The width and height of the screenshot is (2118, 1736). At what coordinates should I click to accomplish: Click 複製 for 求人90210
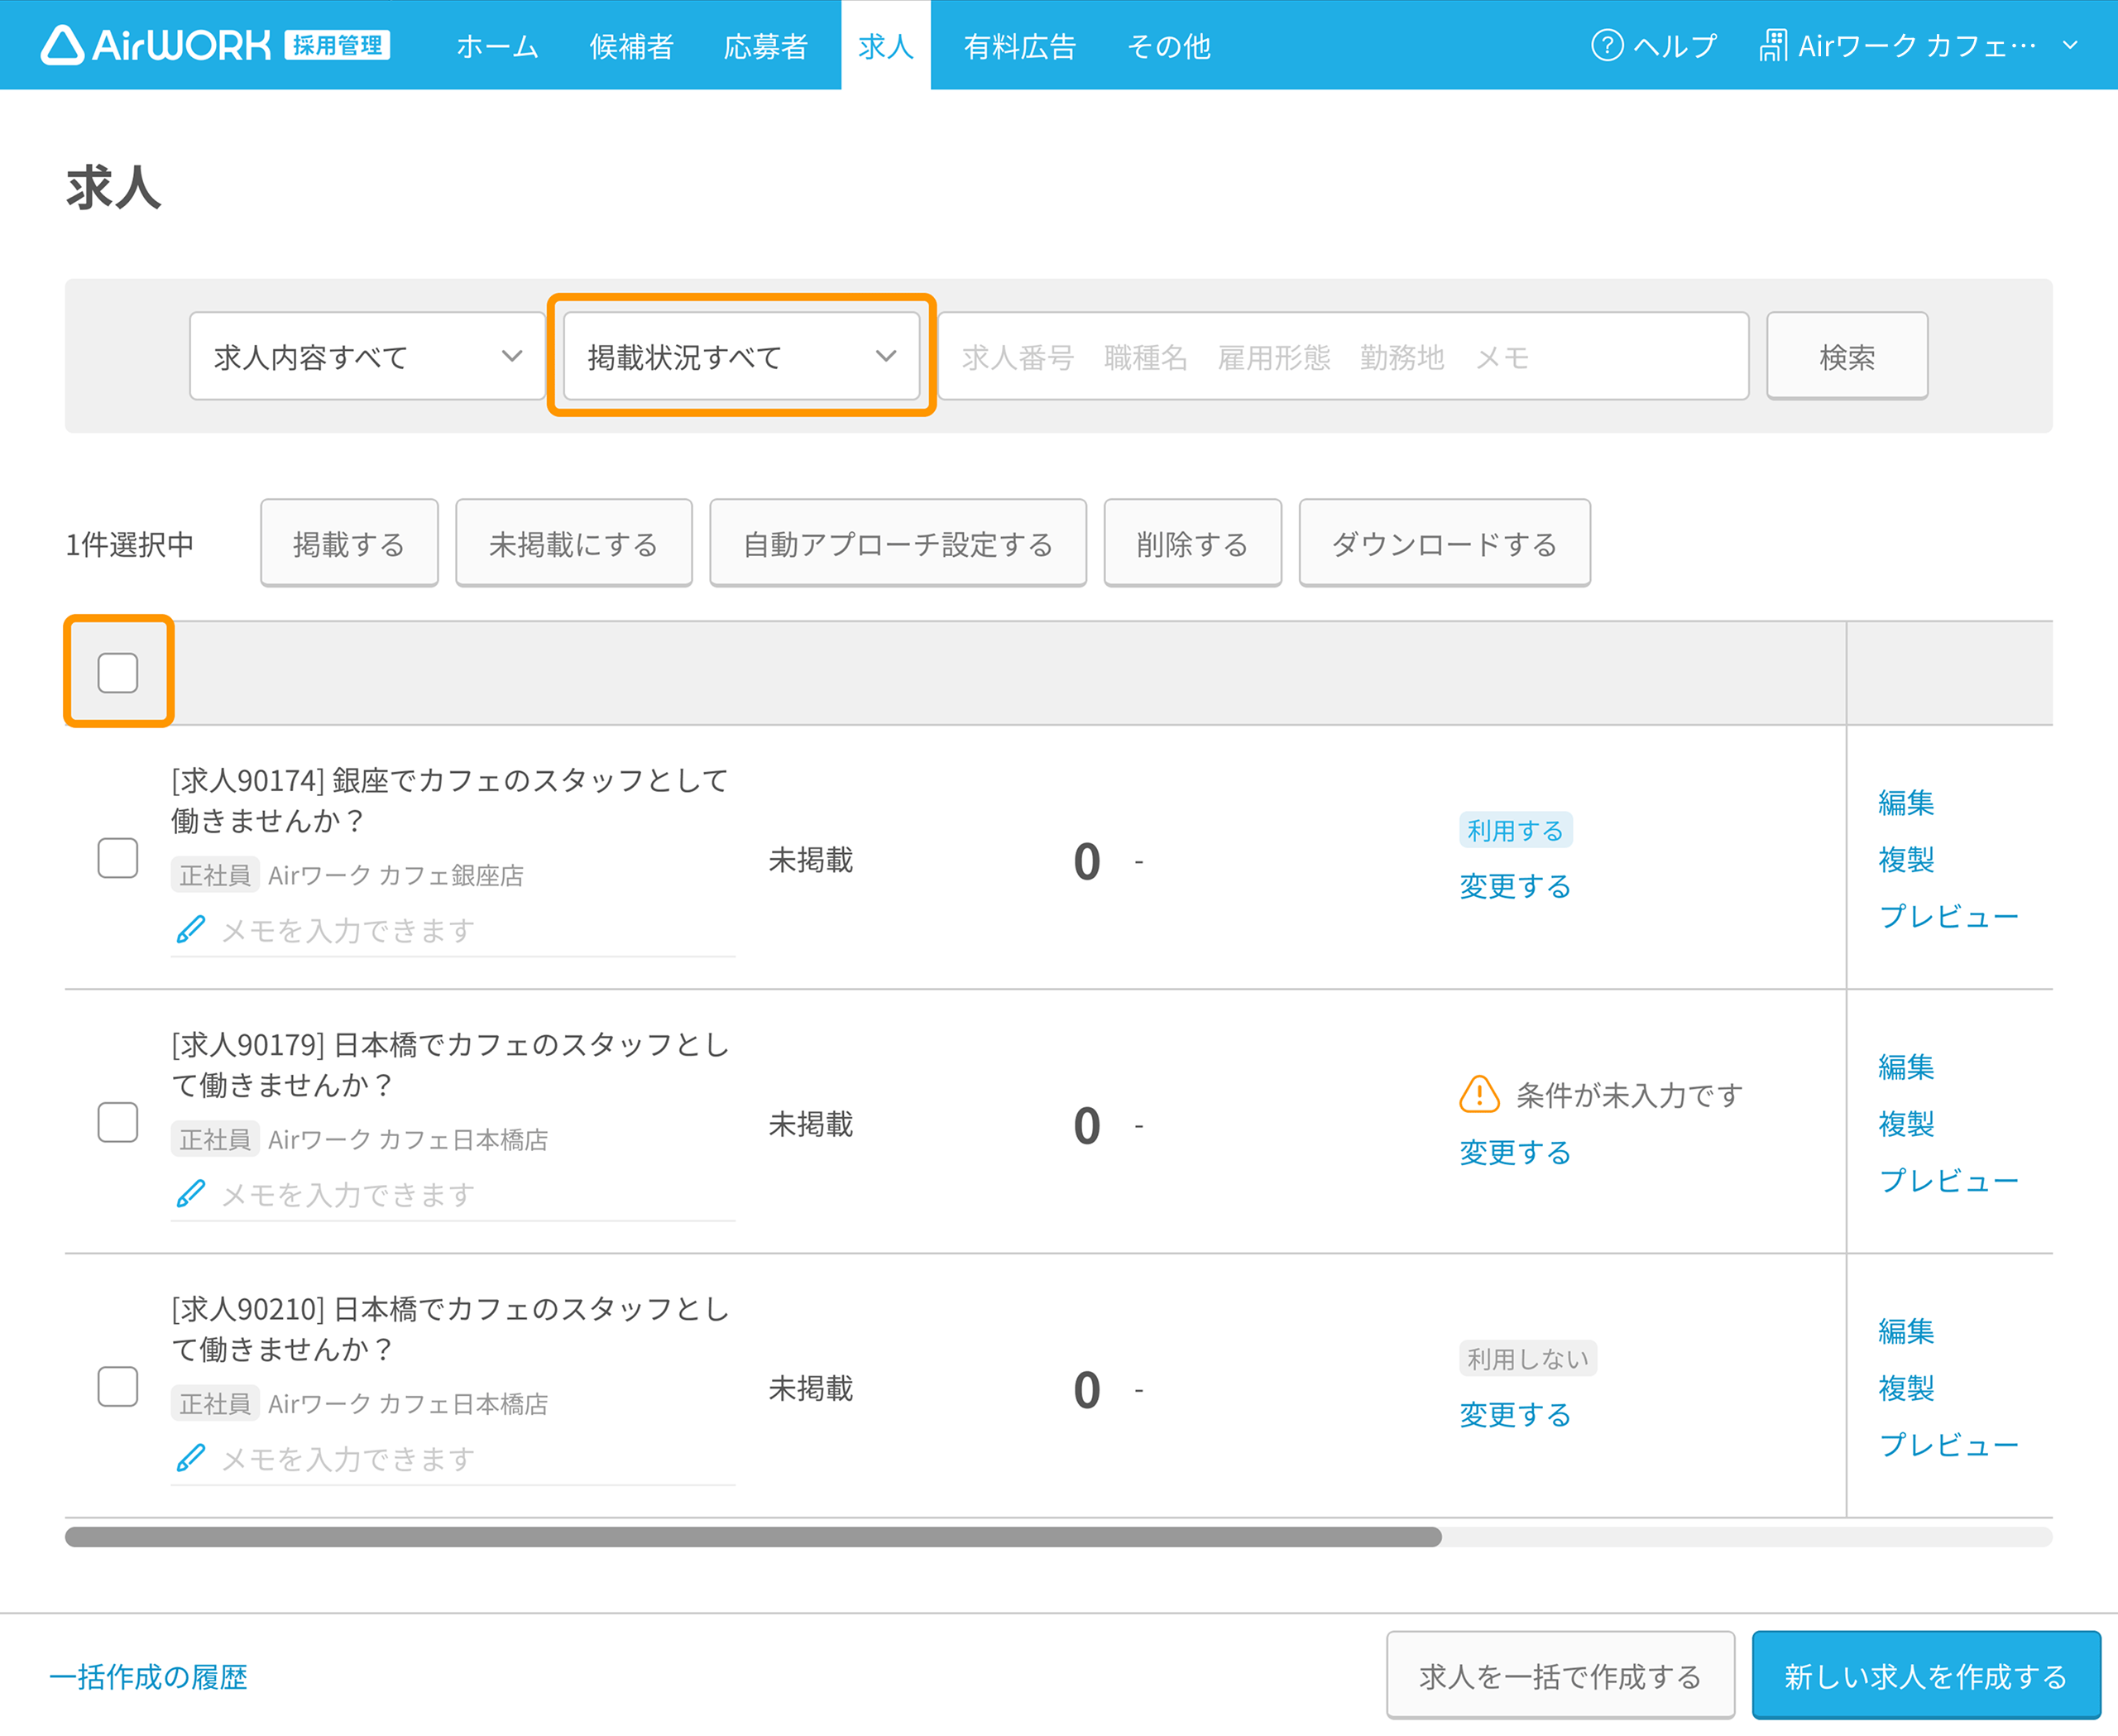pyautogui.click(x=1906, y=1387)
